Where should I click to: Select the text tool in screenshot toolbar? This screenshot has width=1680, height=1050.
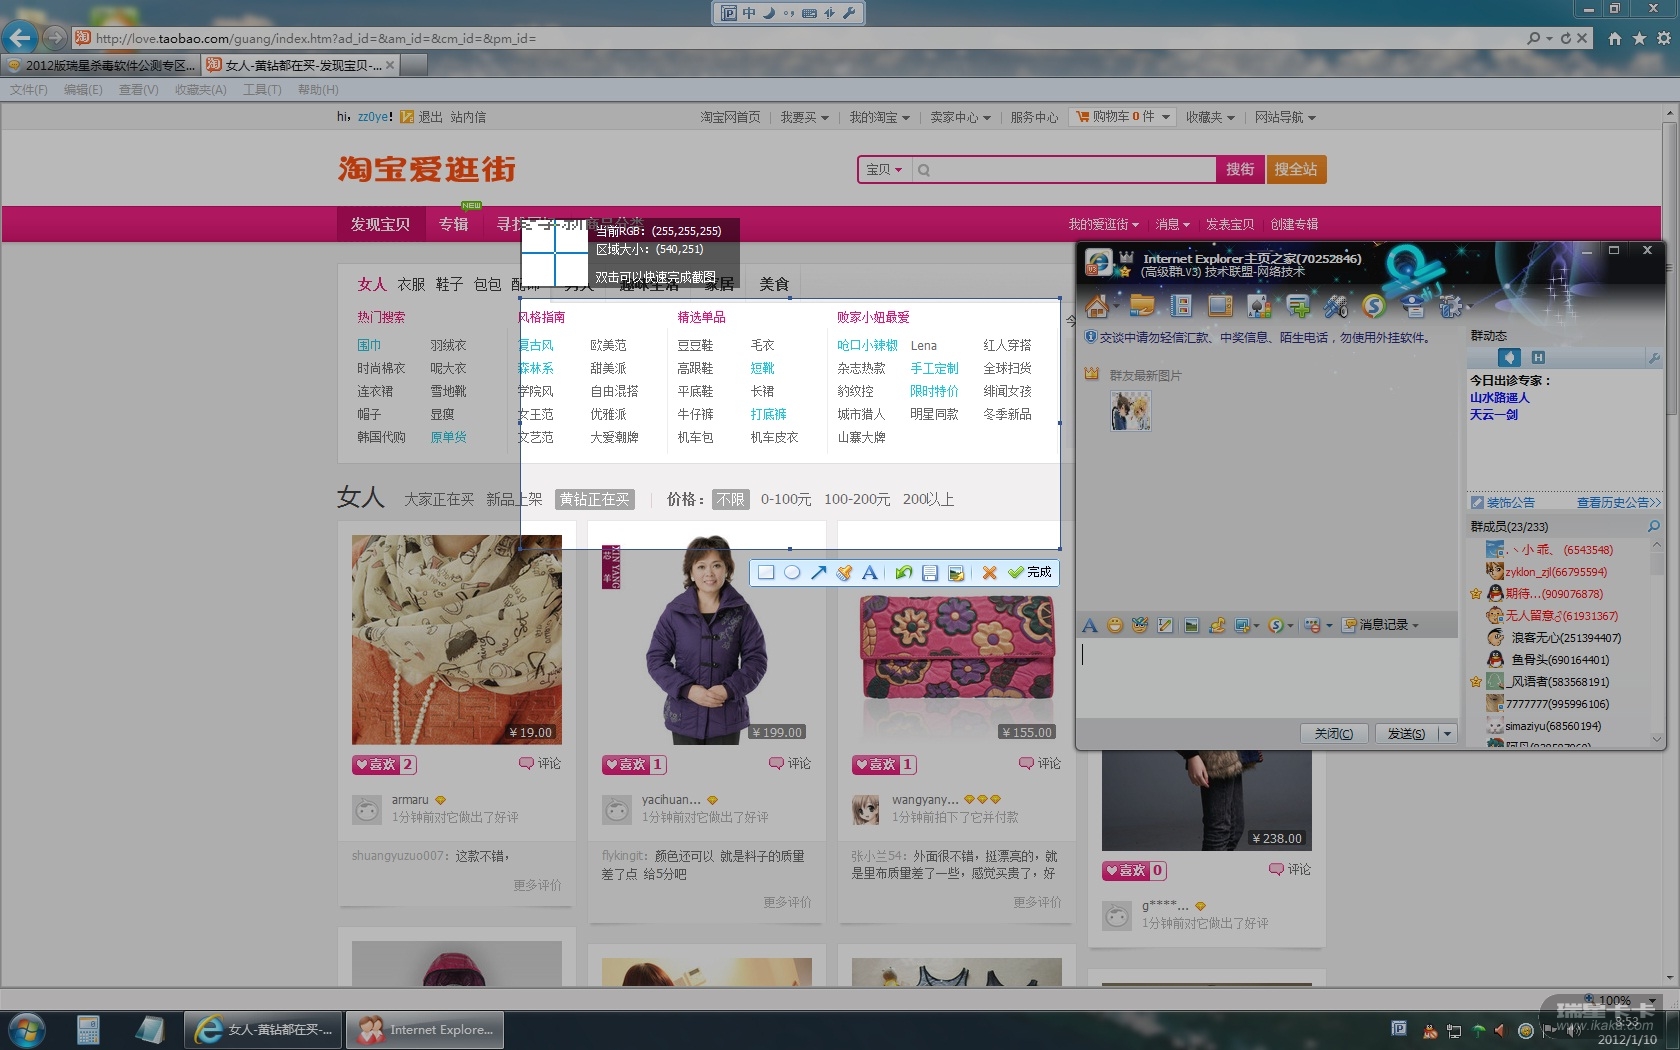click(870, 572)
